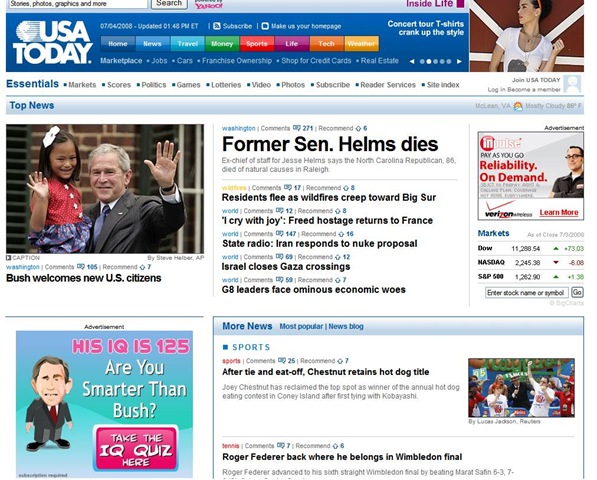Click the stock name or symbol input field
This screenshot has height=480, width=597.
click(527, 293)
